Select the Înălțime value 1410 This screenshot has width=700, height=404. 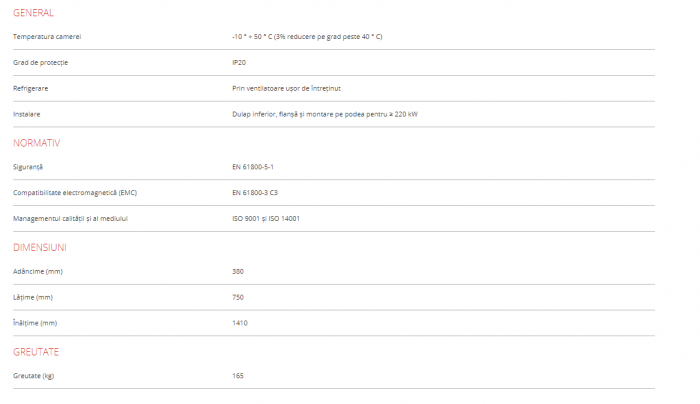(x=240, y=323)
